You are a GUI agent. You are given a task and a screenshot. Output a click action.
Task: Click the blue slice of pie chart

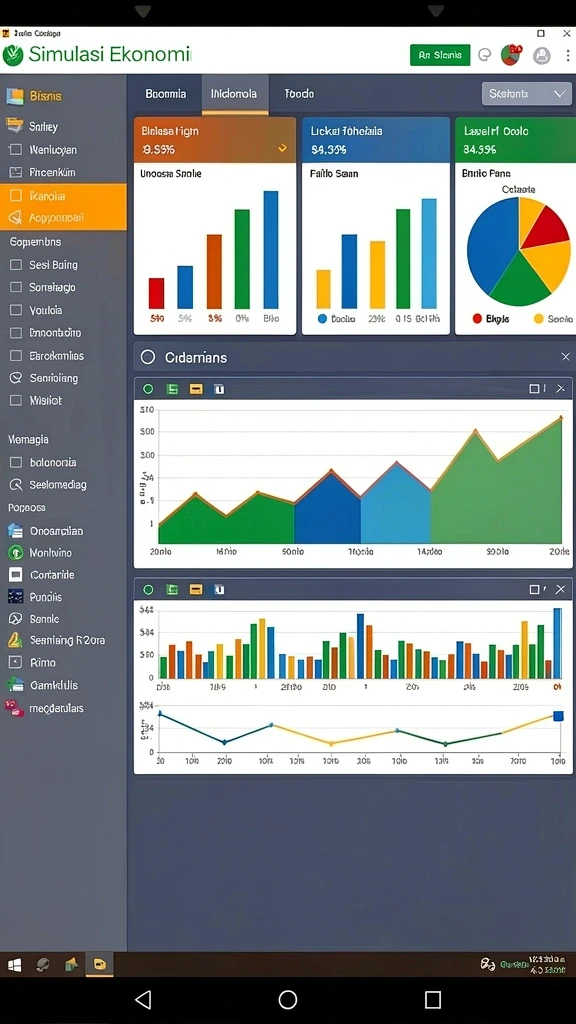click(x=490, y=242)
